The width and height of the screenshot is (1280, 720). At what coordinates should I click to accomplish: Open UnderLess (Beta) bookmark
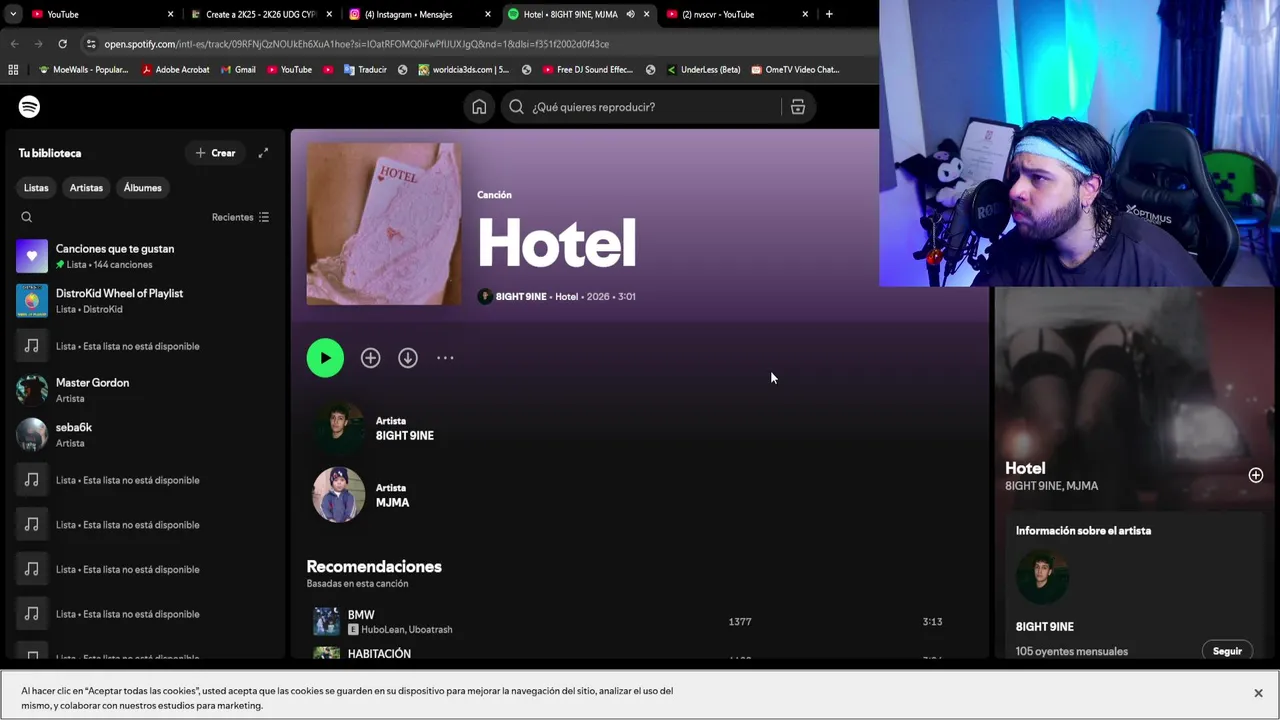[702, 70]
